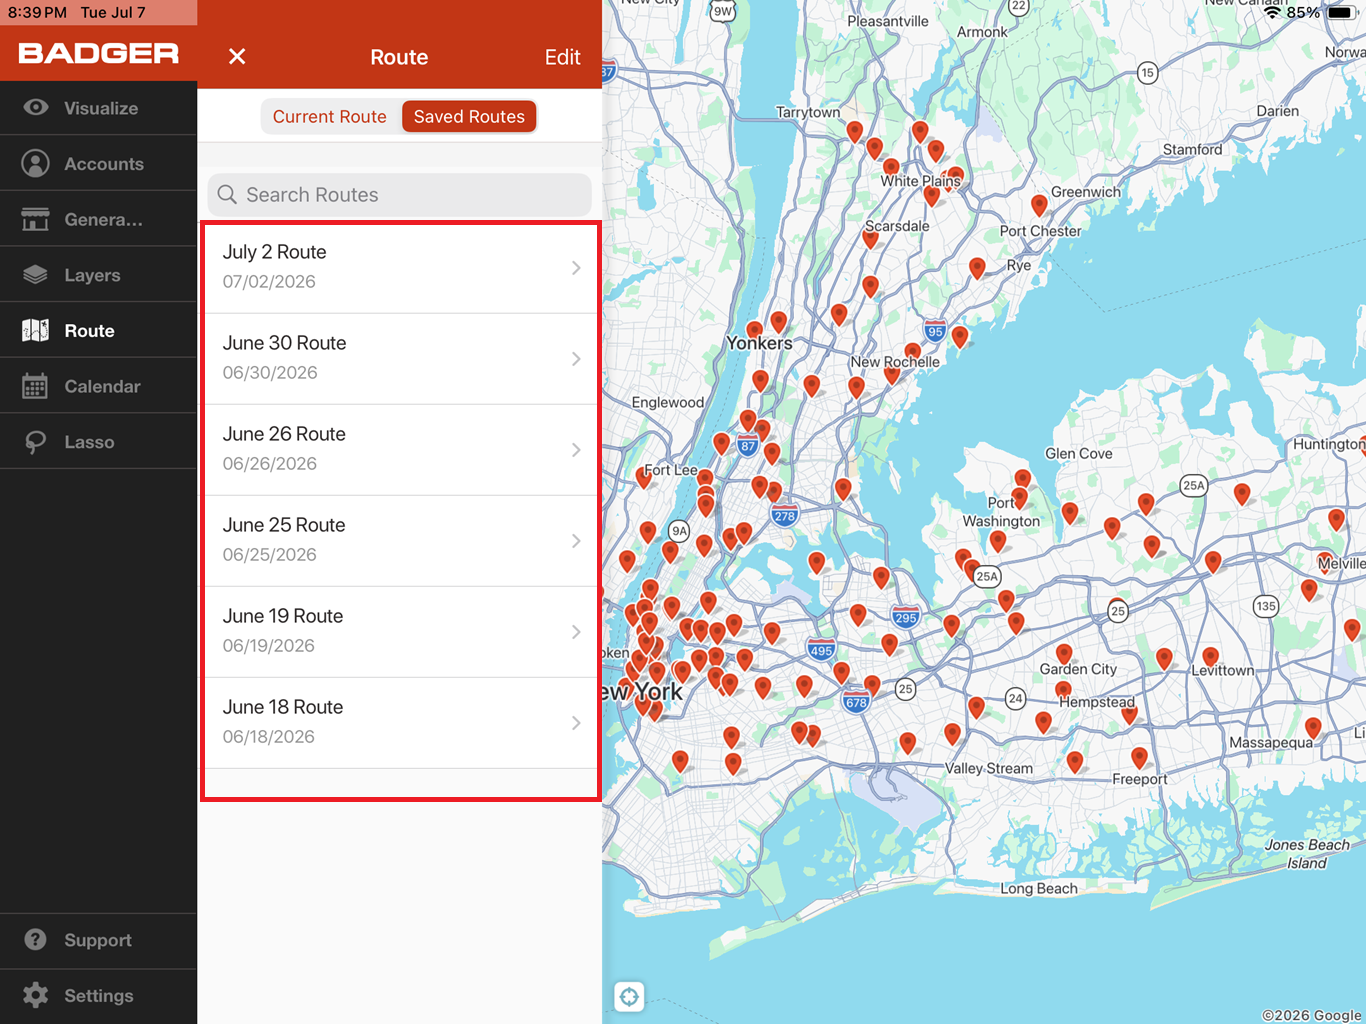The width and height of the screenshot is (1366, 1024).
Task: Open the June 26 Route entry
Action: click(x=400, y=450)
